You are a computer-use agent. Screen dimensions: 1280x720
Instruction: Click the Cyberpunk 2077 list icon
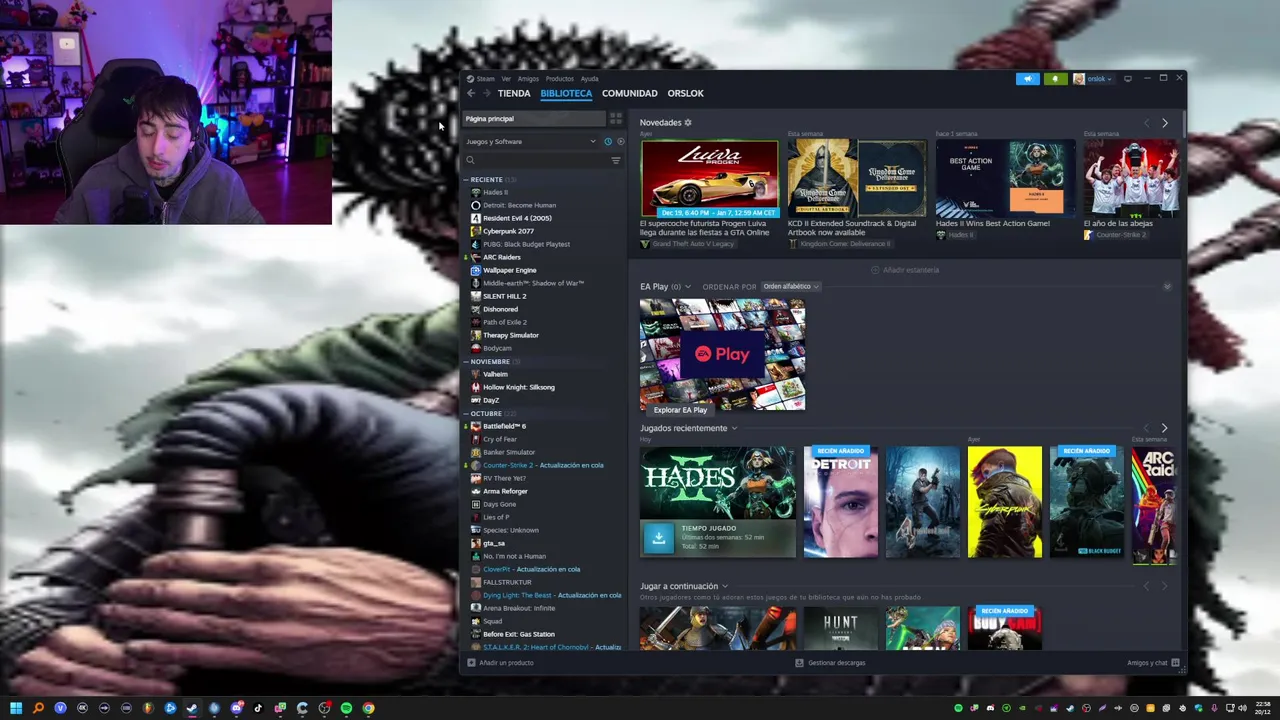pos(476,231)
